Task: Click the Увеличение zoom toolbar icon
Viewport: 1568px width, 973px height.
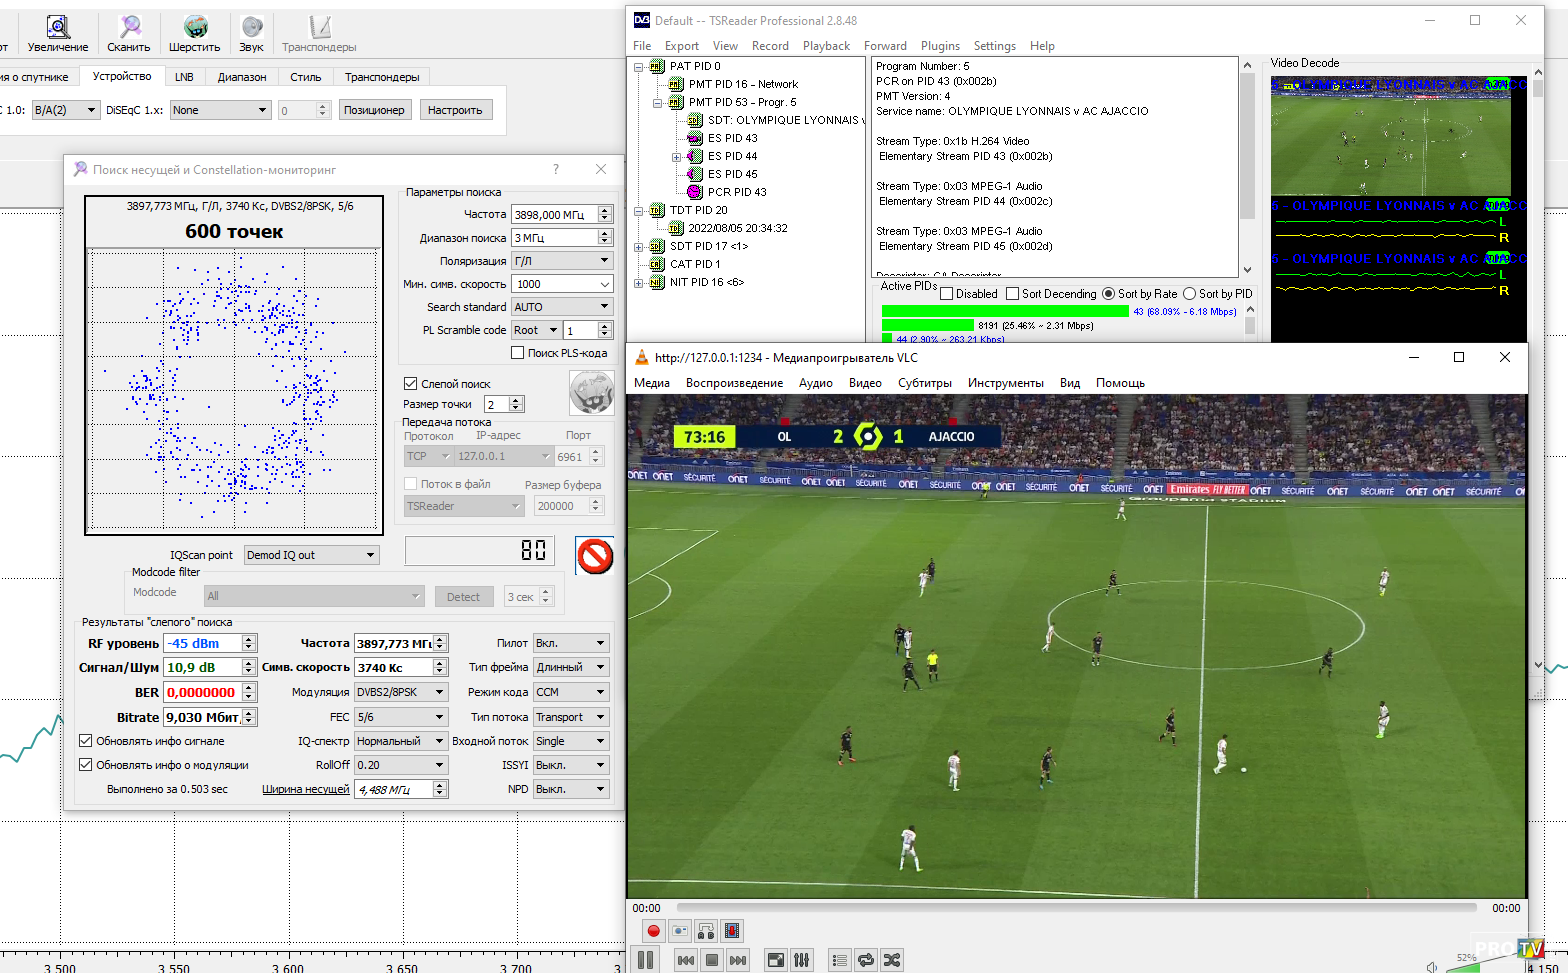Action: coord(58,28)
